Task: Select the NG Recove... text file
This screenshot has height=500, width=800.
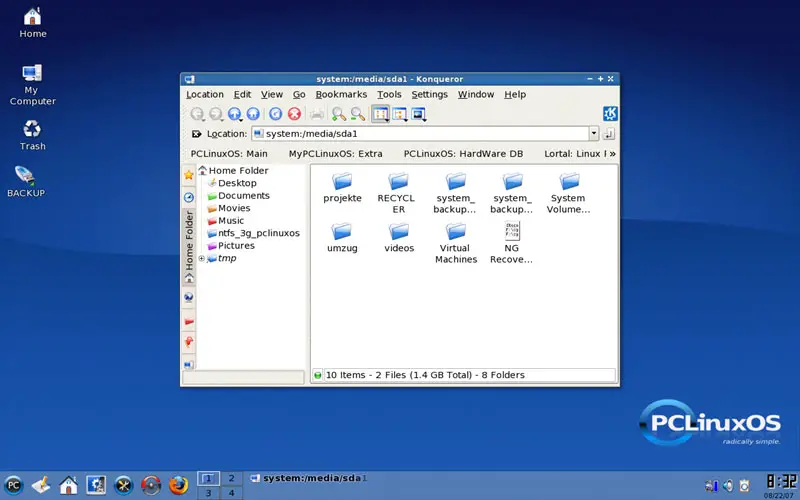Action: click(512, 243)
